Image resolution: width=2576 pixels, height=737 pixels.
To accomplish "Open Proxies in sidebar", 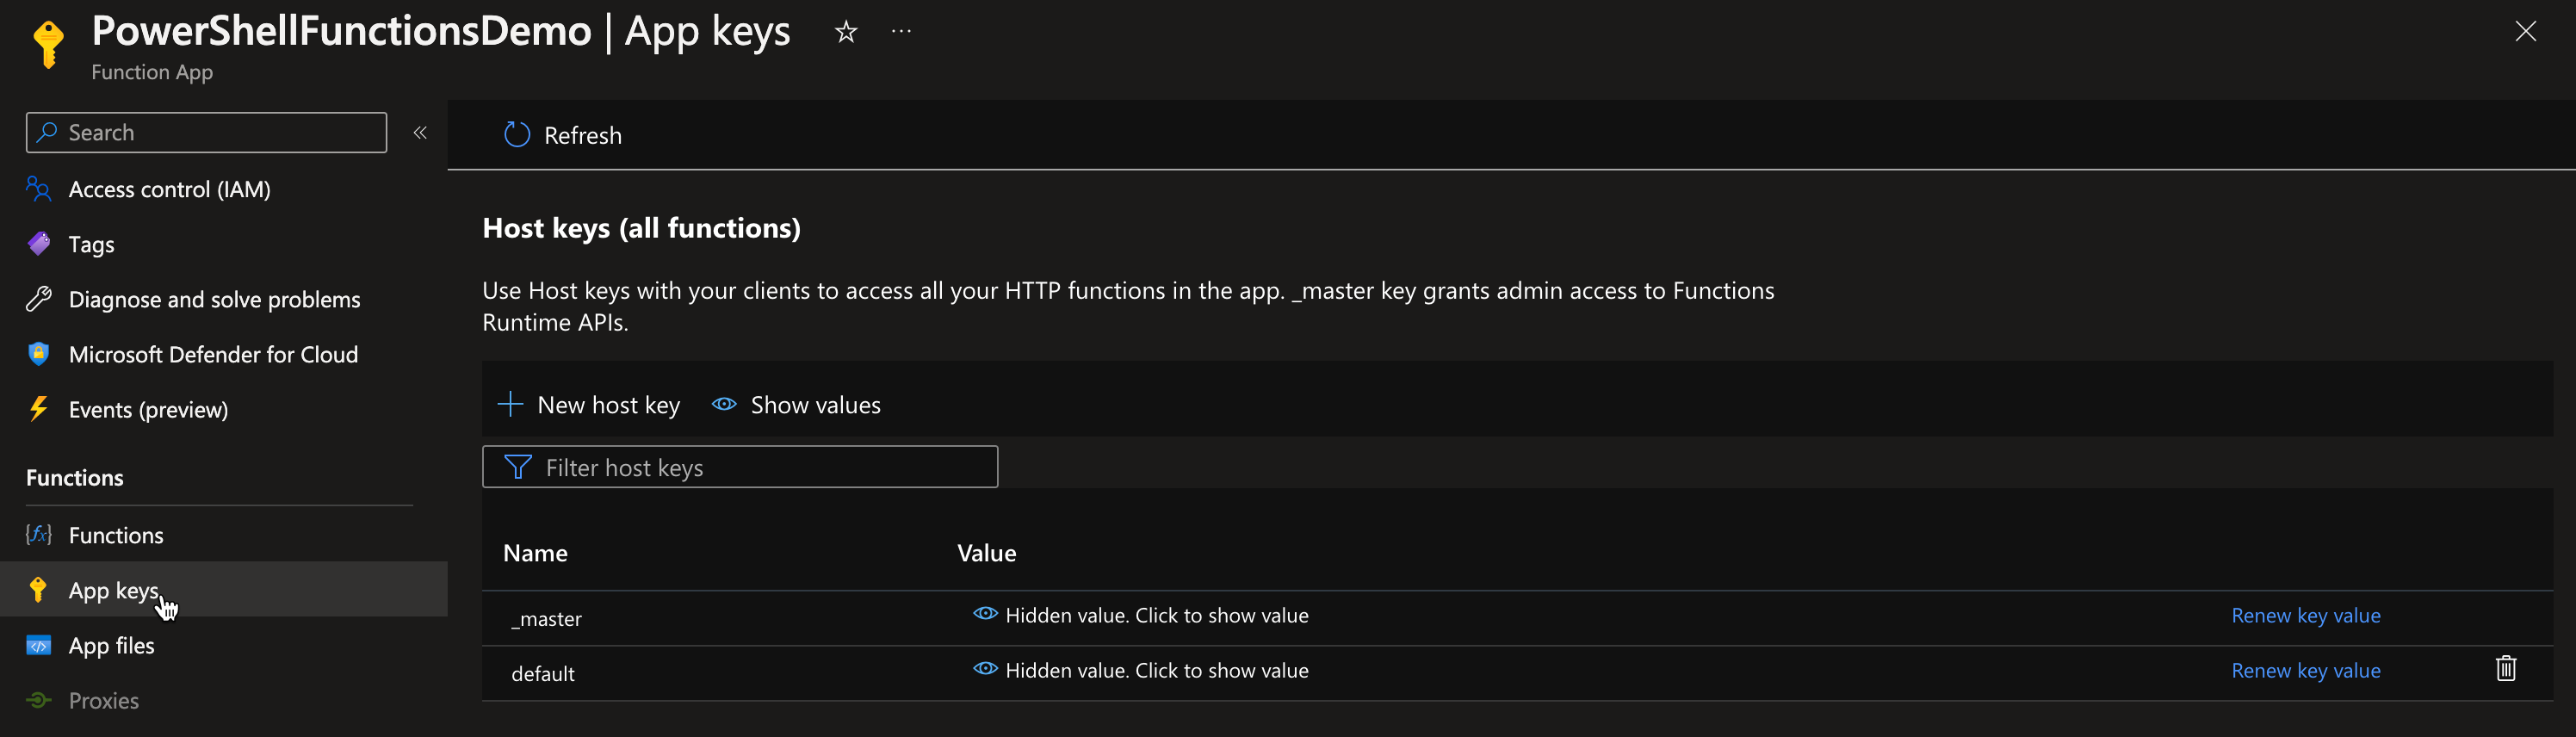I will (103, 700).
